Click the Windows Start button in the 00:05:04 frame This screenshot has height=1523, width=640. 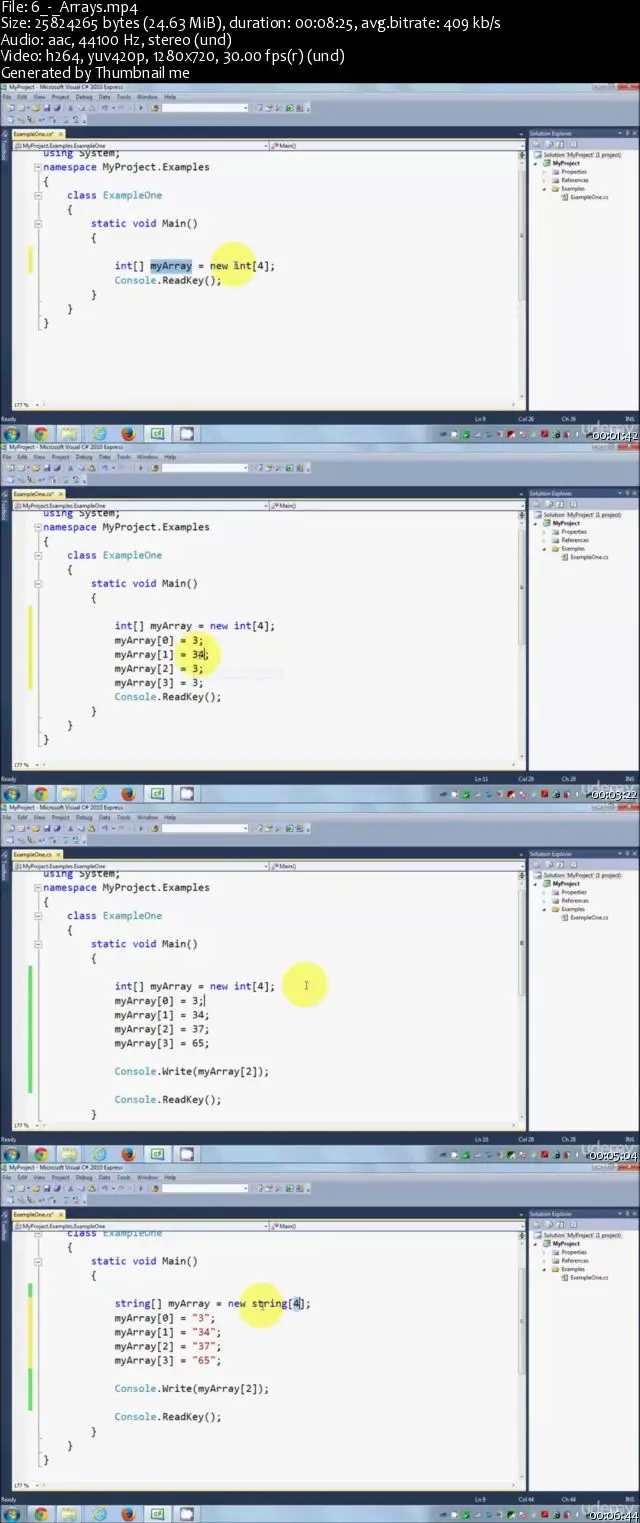(11, 1154)
